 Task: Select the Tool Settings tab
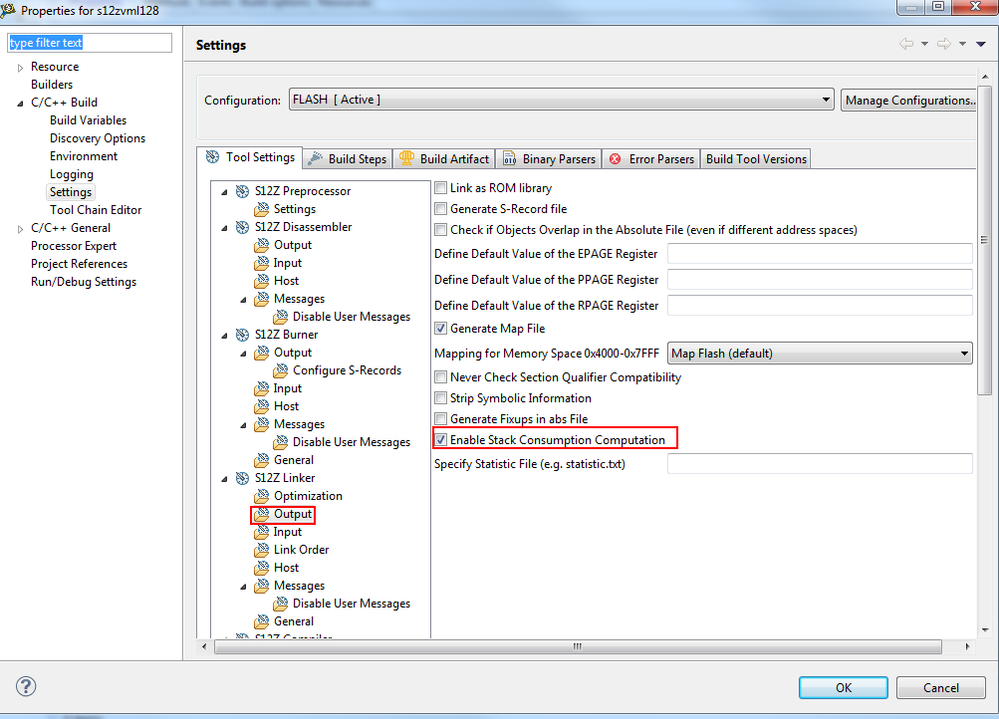click(x=250, y=157)
